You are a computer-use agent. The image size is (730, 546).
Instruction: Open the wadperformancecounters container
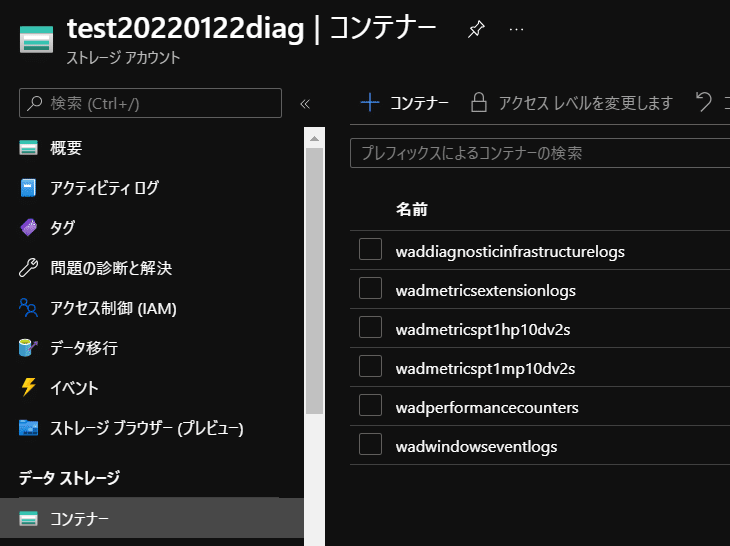click(x=487, y=408)
